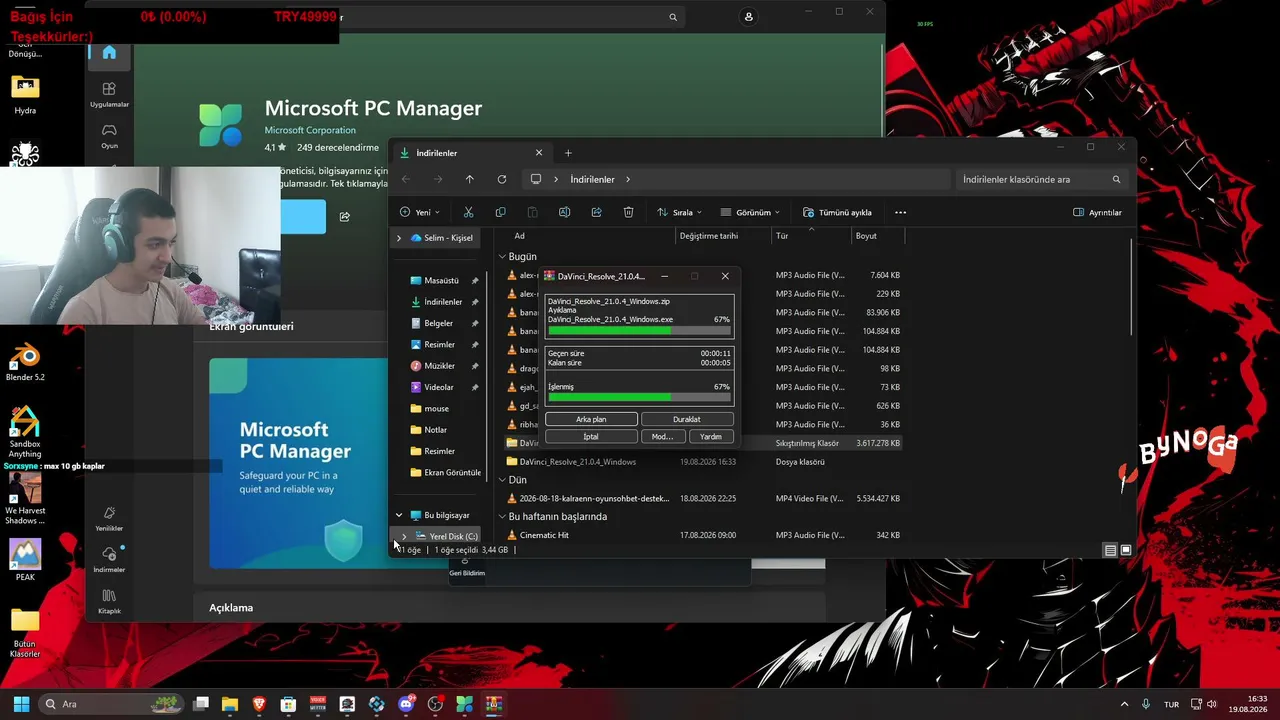Open Müzikler in quick access
Screen dimensions: 1280x720
[440, 366]
